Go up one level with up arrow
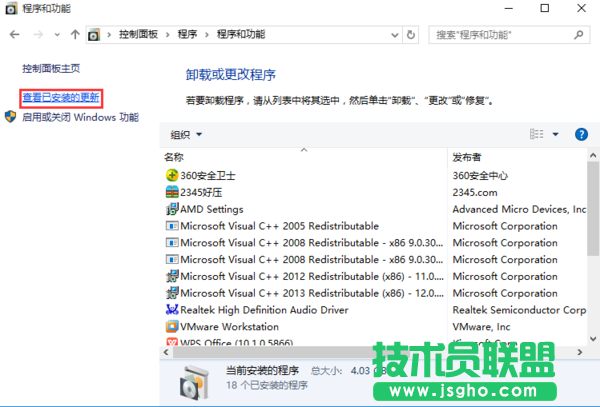This screenshot has height=407, width=600. [x=75, y=35]
